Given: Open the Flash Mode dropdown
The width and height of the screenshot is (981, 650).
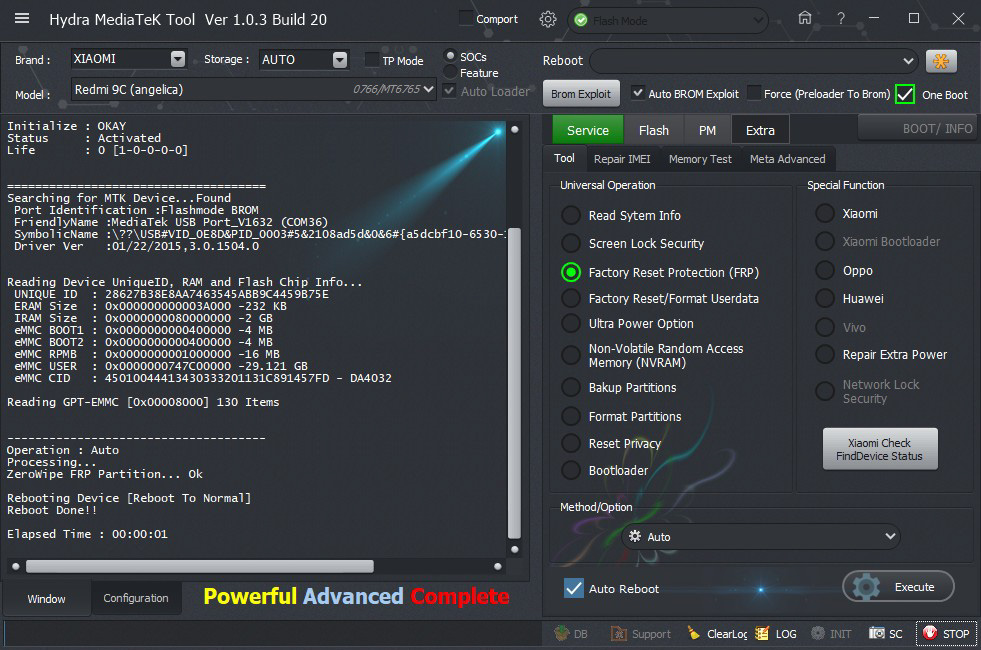Looking at the screenshot, I should (758, 21).
